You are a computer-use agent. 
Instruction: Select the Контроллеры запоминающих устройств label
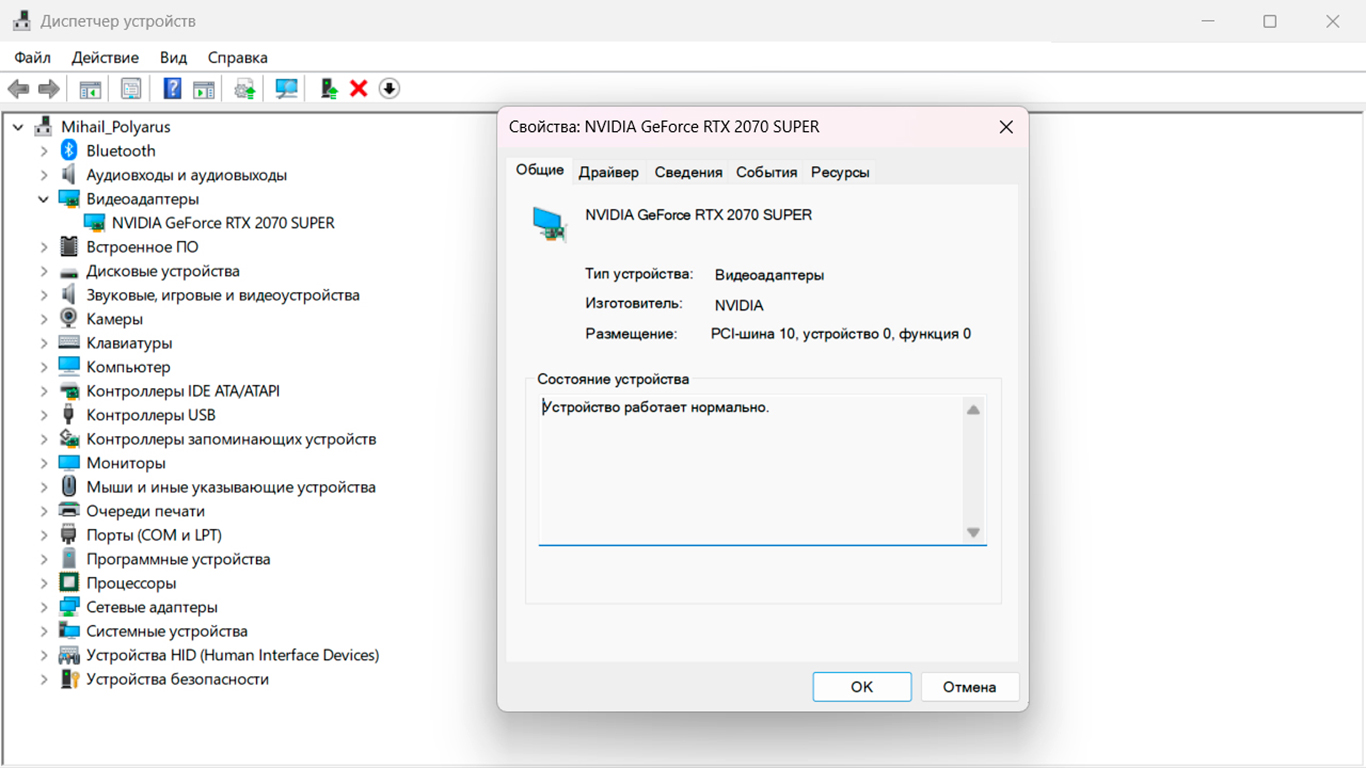(x=231, y=439)
